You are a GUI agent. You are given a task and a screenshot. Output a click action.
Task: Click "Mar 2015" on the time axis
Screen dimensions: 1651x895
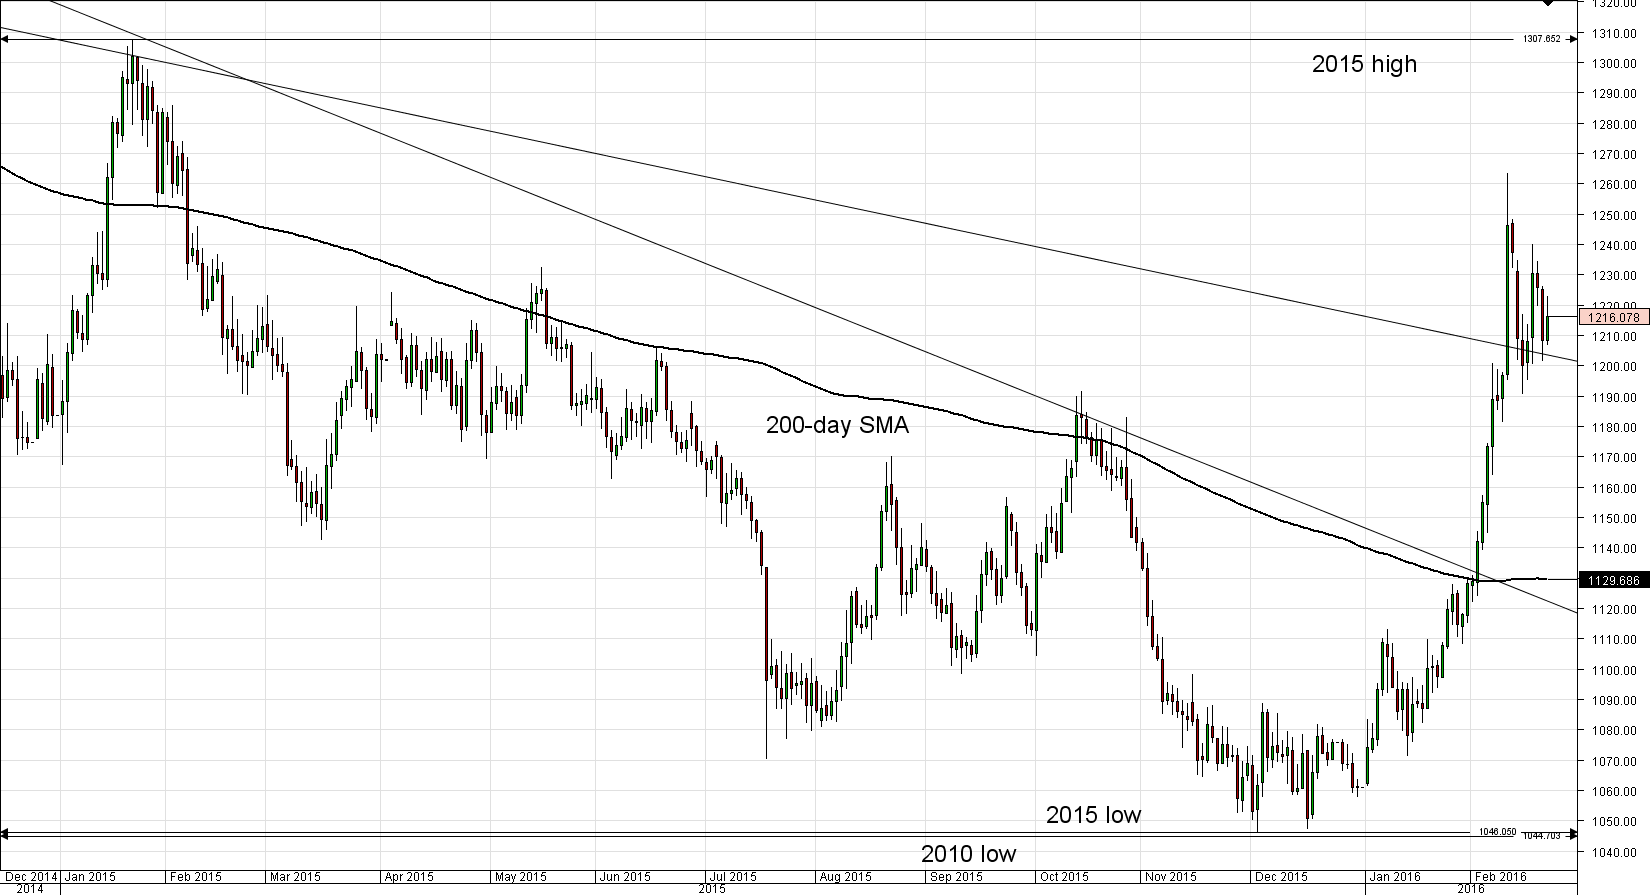pos(294,877)
